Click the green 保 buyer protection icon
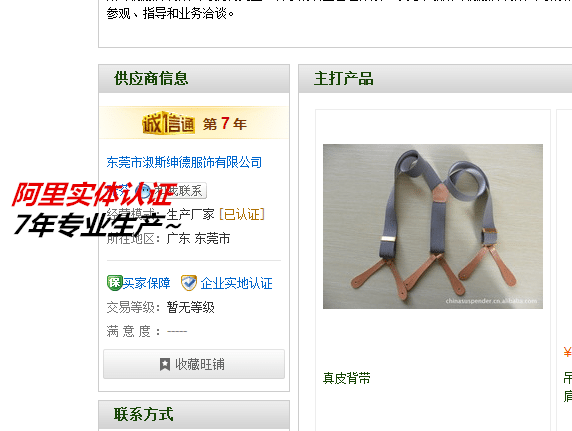This screenshot has width=572, height=431. pos(114,283)
